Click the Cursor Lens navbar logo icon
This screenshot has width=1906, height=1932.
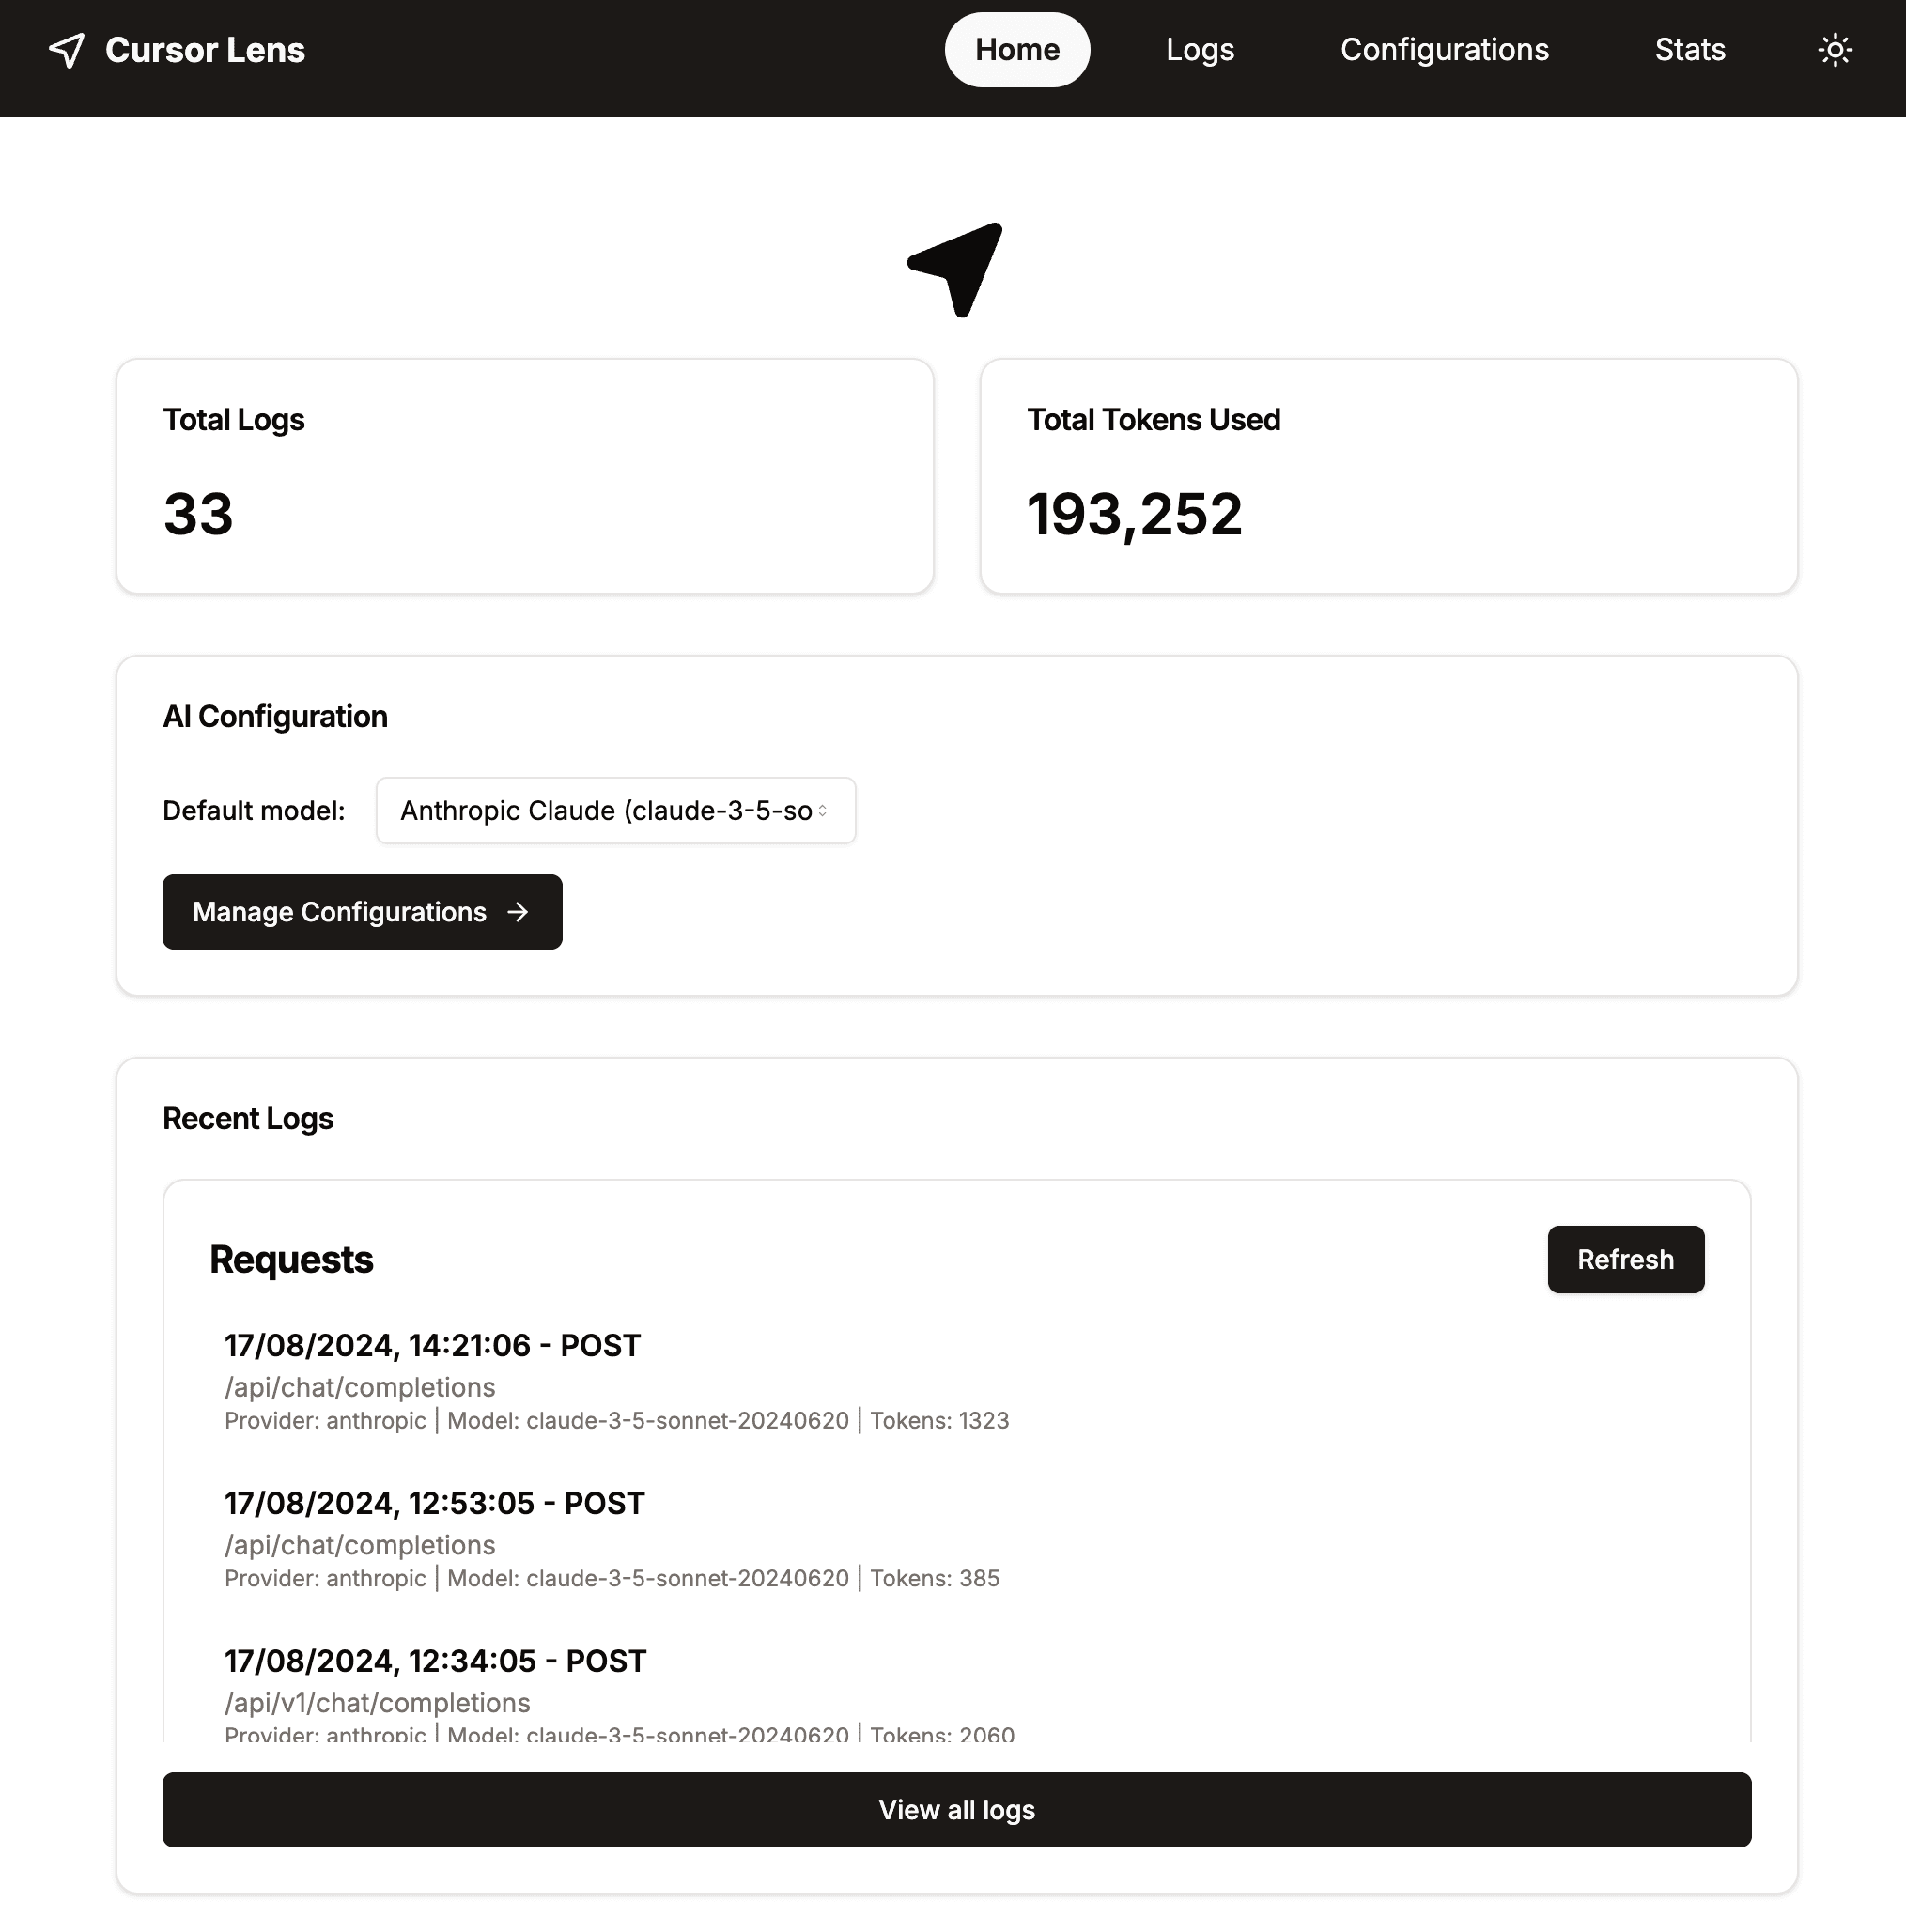[67, 50]
